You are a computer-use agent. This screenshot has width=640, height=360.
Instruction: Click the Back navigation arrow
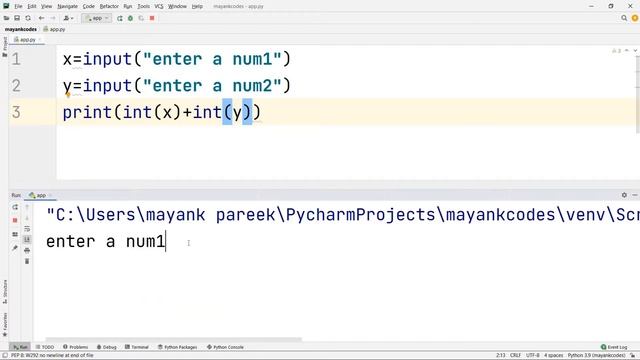[x=41, y=18]
